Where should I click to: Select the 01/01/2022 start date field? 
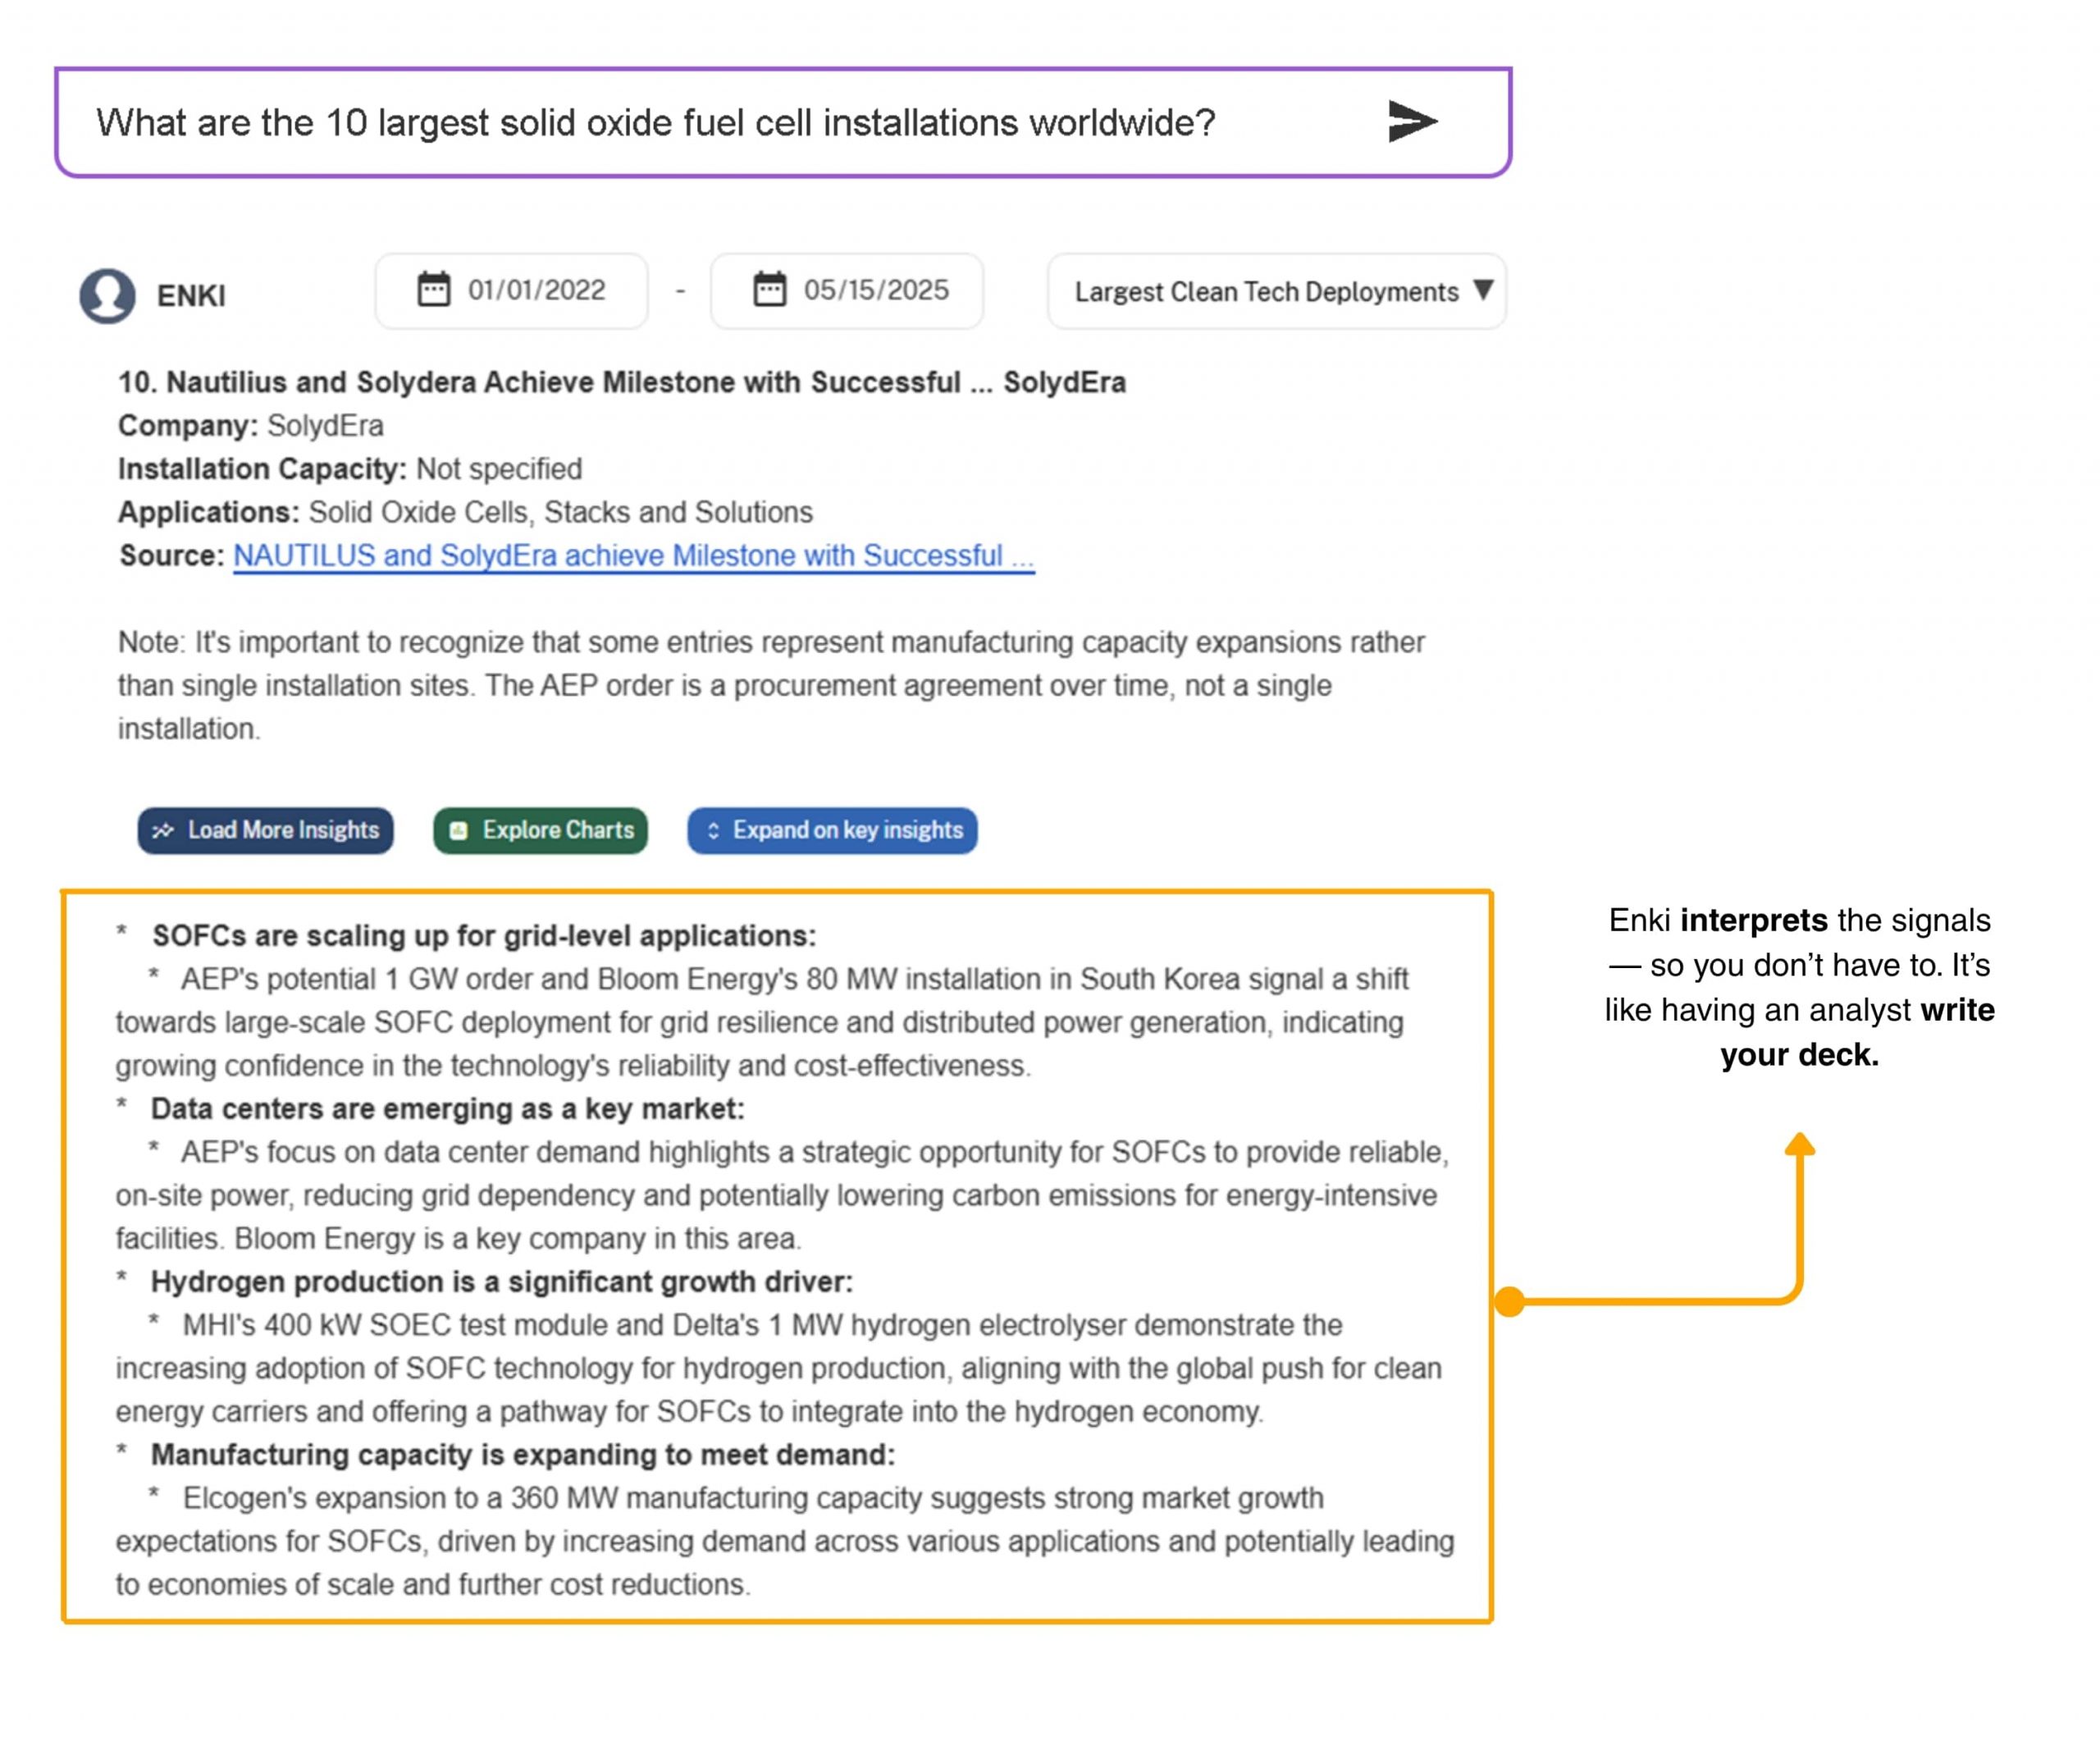tap(536, 290)
